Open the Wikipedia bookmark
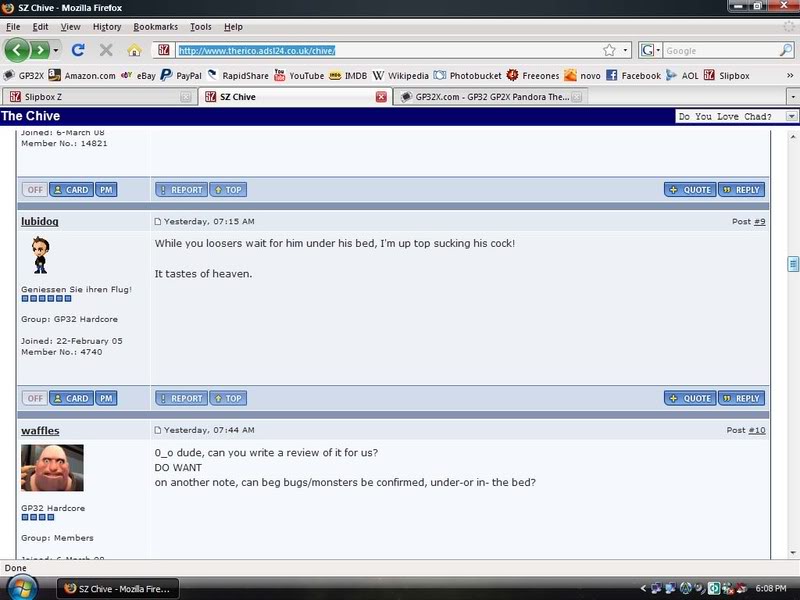 pyautogui.click(x=408, y=75)
